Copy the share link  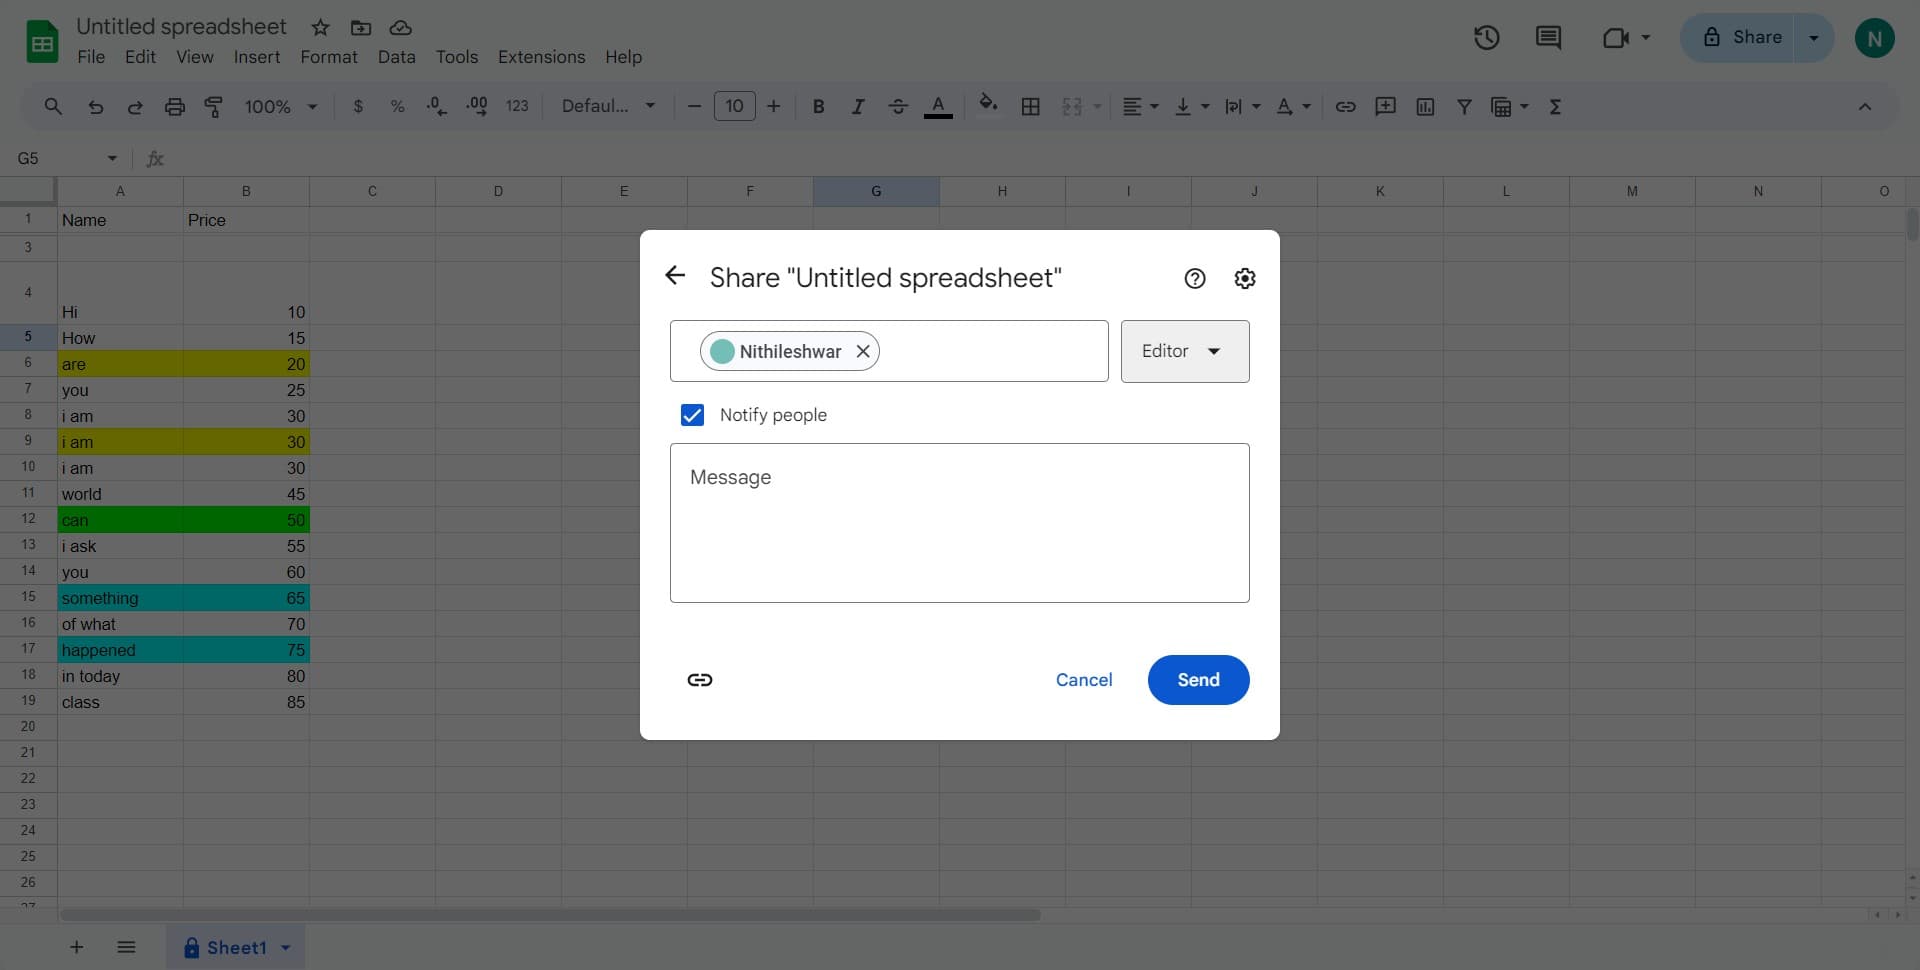(699, 680)
